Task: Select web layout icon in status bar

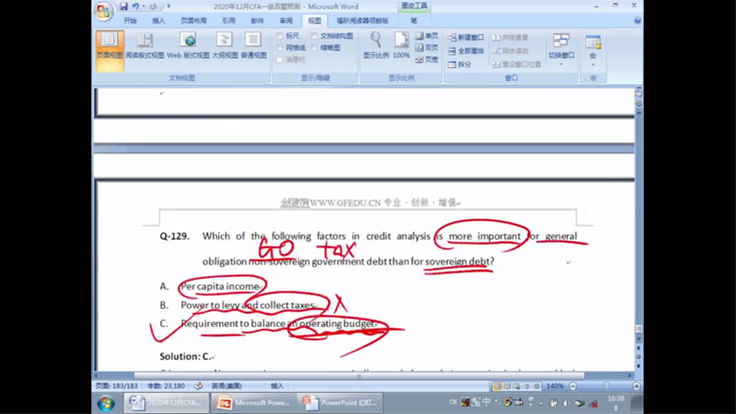Action: pos(517,386)
